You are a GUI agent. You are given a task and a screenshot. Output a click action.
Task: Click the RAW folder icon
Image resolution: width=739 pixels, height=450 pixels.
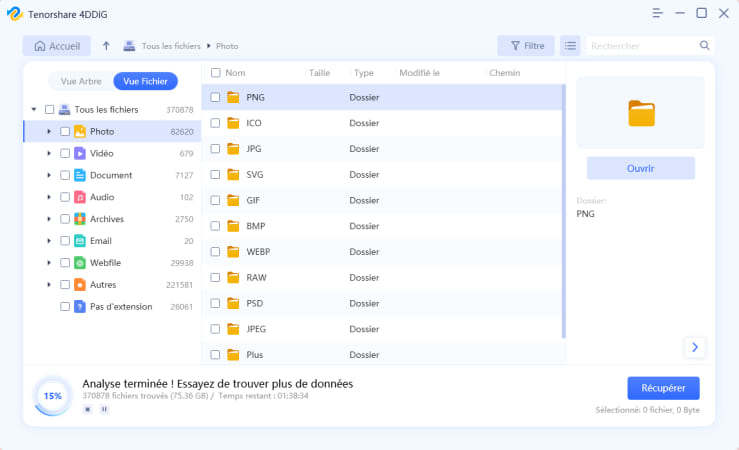pyautogui.click(x=233, y=278)
